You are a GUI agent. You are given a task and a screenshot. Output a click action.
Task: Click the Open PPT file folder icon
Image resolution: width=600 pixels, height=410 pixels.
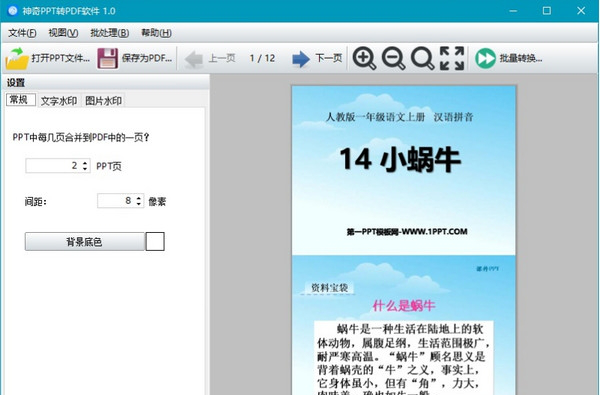click(x=17, y=58)
